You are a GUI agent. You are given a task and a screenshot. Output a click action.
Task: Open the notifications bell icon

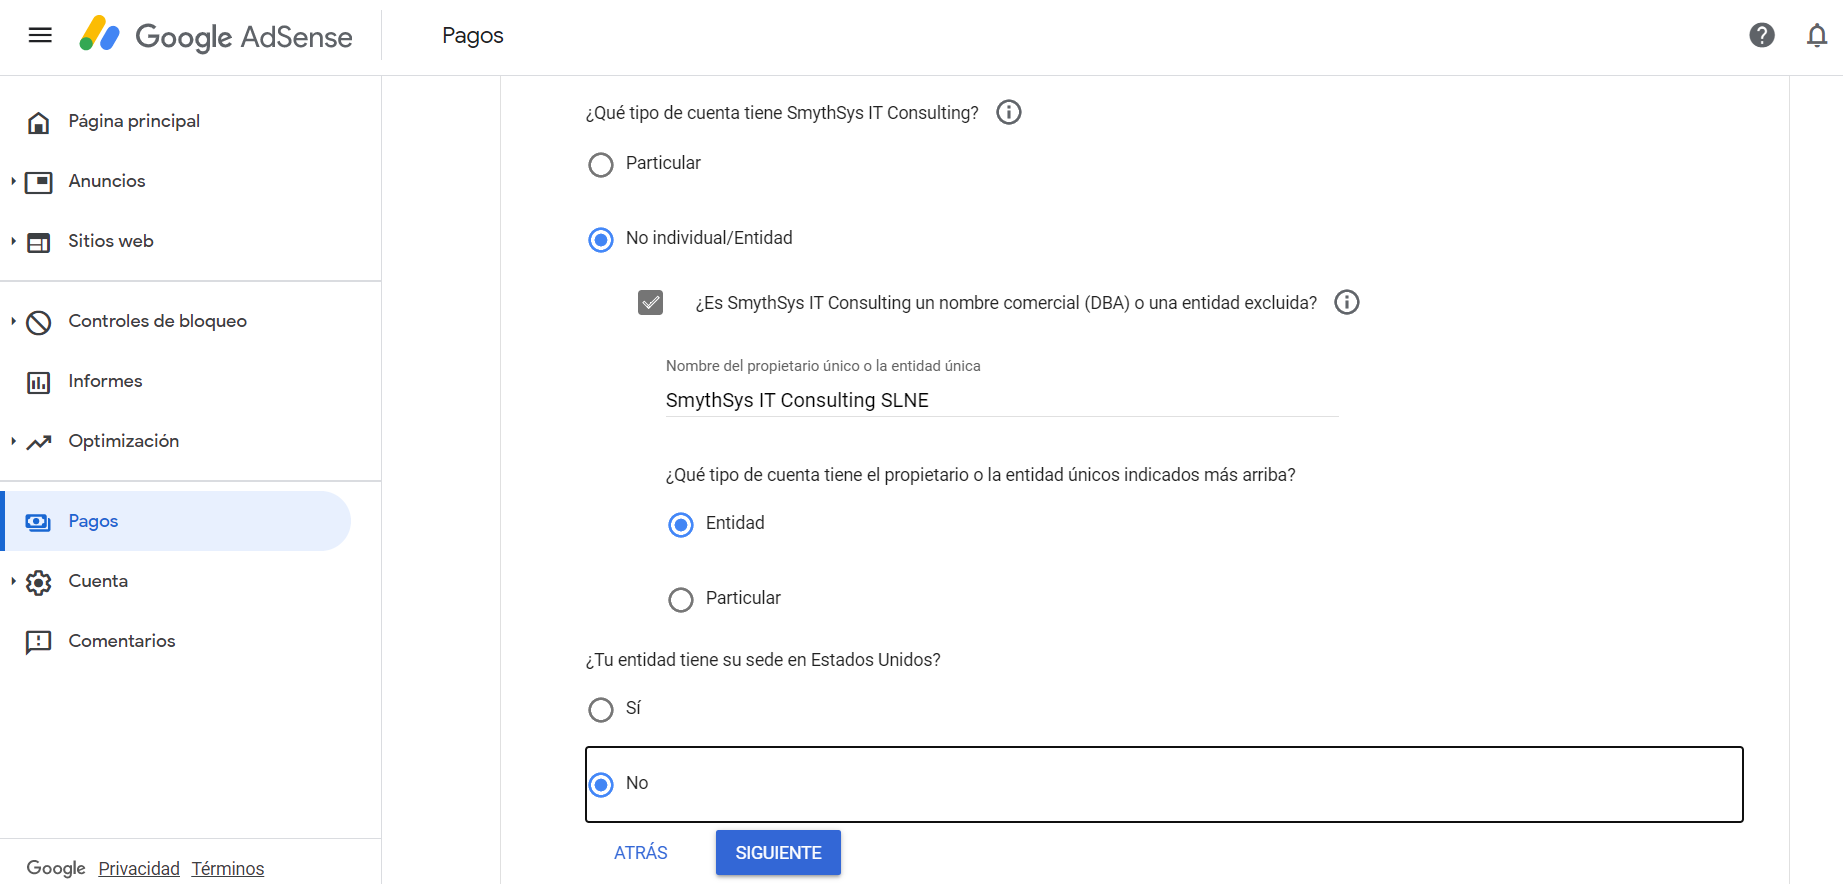point(1816,36)
